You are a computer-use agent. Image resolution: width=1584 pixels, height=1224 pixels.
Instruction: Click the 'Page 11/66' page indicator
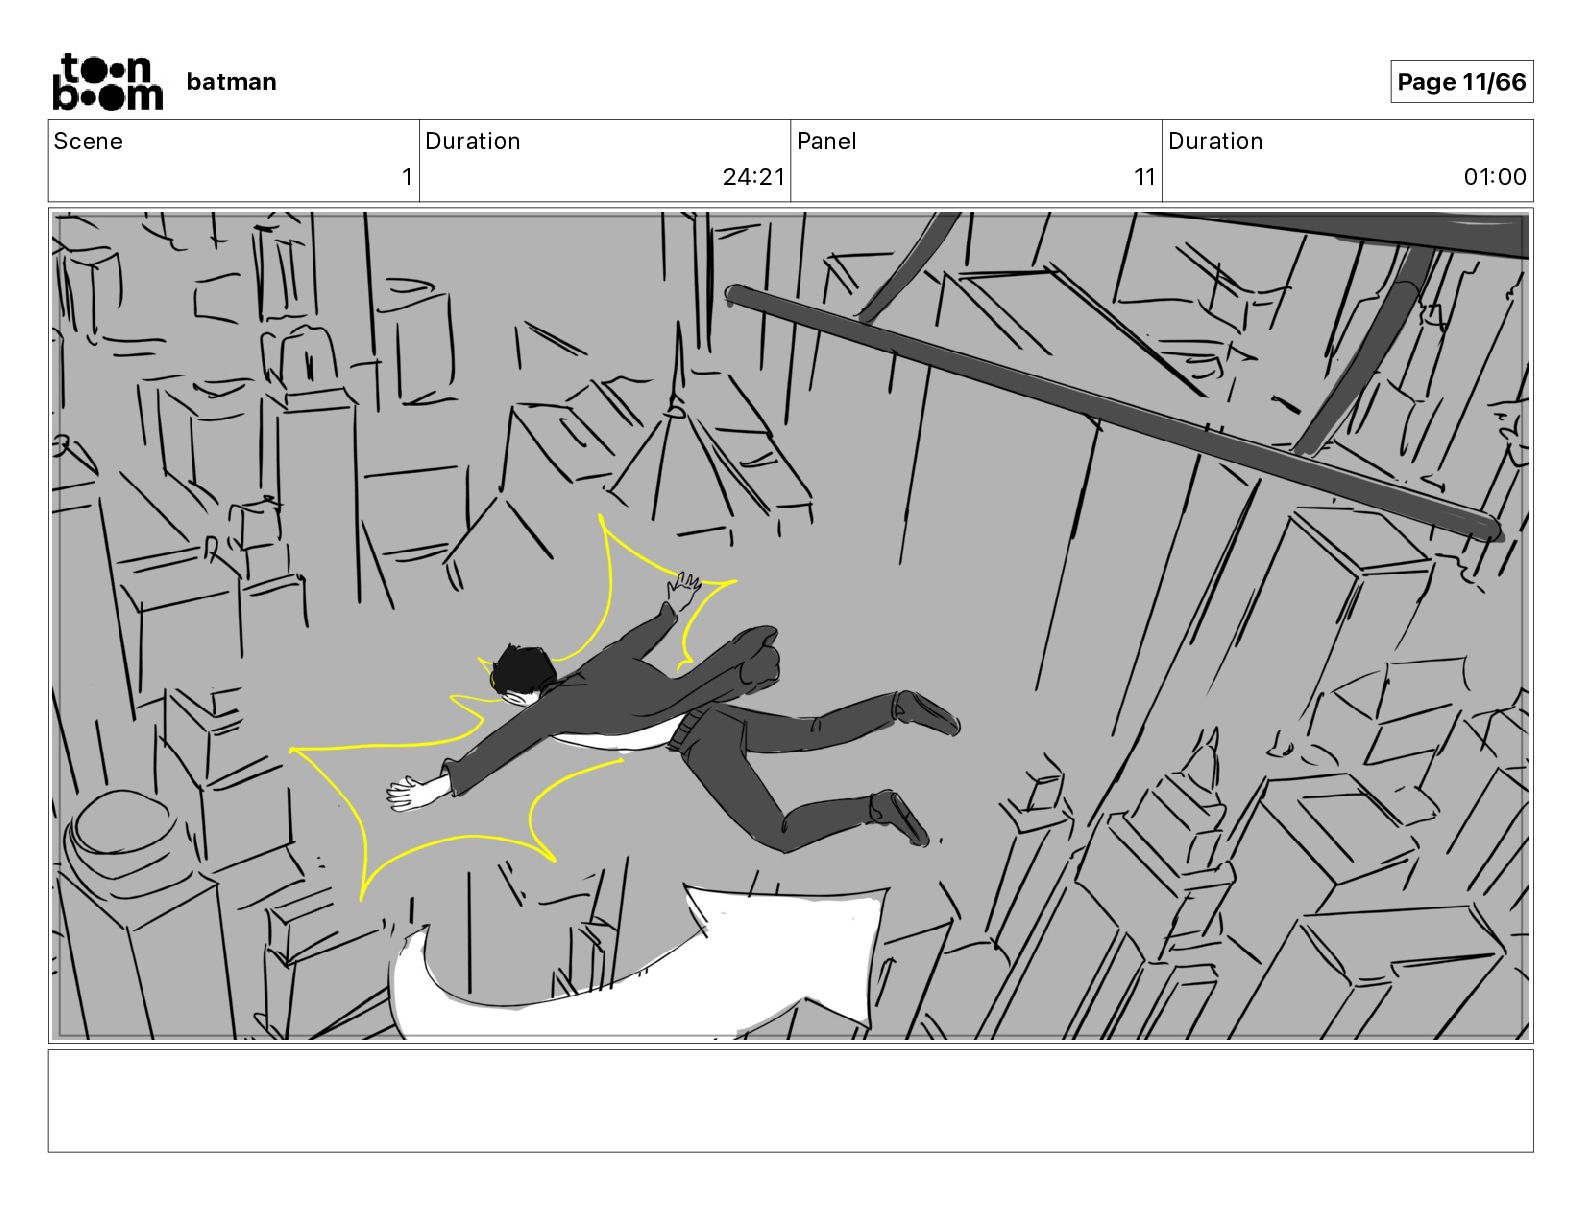pyautogui.click(x=1461, y=82)
